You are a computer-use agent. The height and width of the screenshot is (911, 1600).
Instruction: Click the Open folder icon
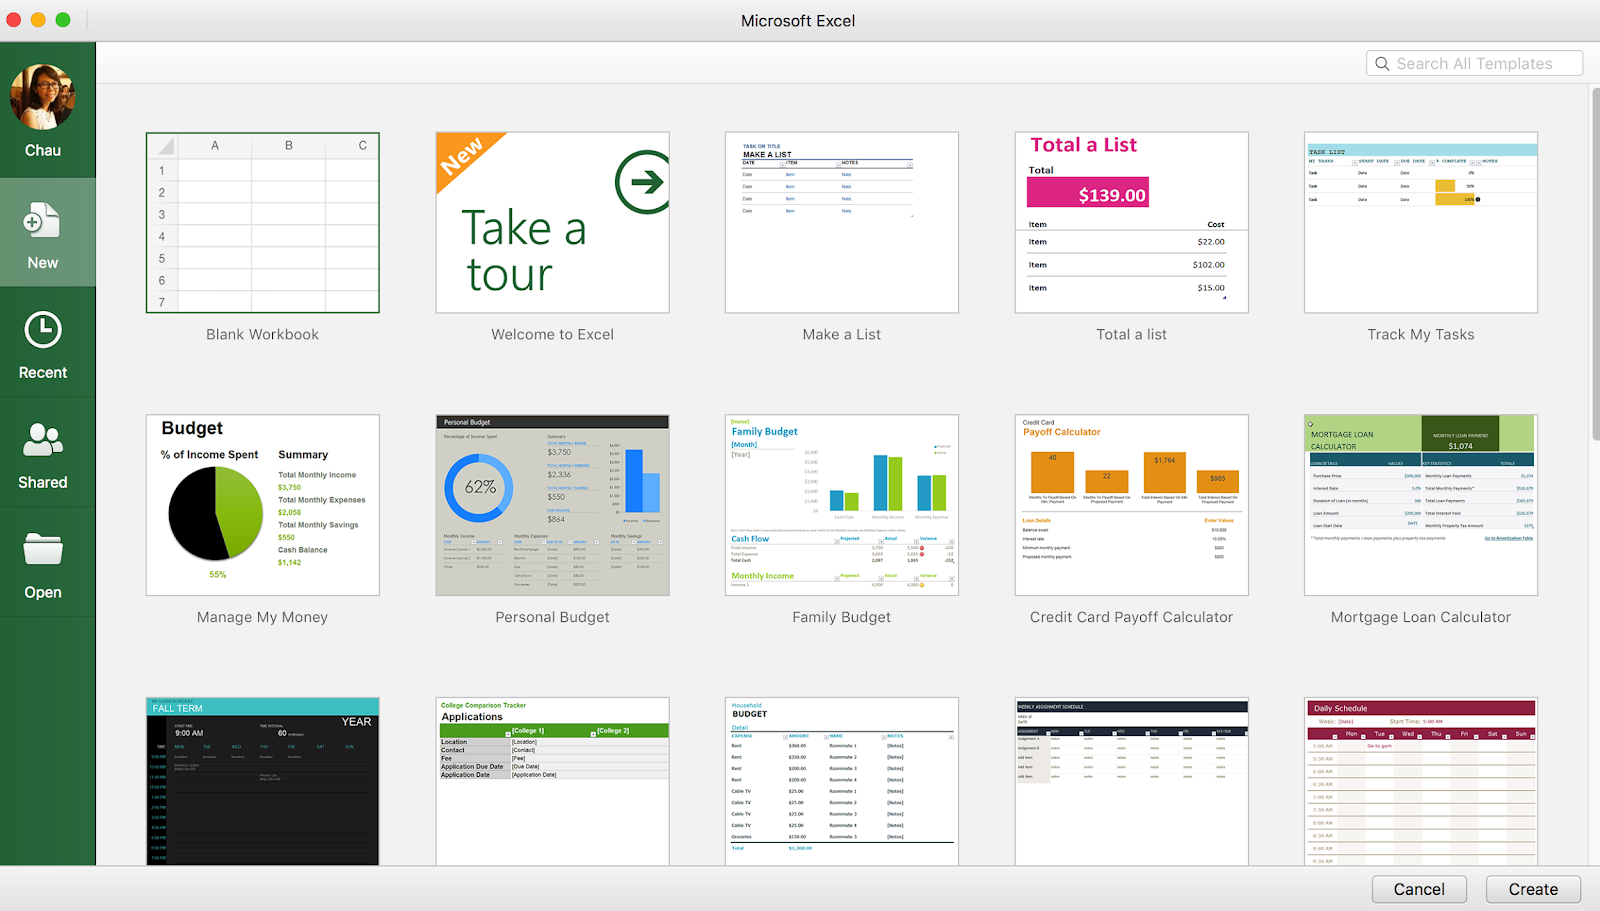point(43,549)
